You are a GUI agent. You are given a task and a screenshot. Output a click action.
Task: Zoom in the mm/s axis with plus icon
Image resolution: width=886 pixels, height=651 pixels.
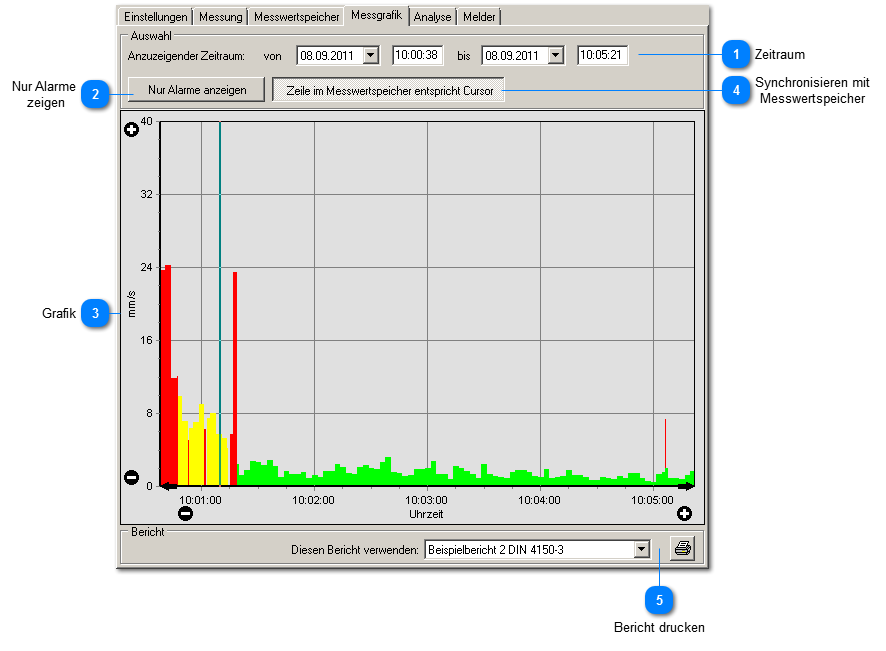[x=131, y=130]
